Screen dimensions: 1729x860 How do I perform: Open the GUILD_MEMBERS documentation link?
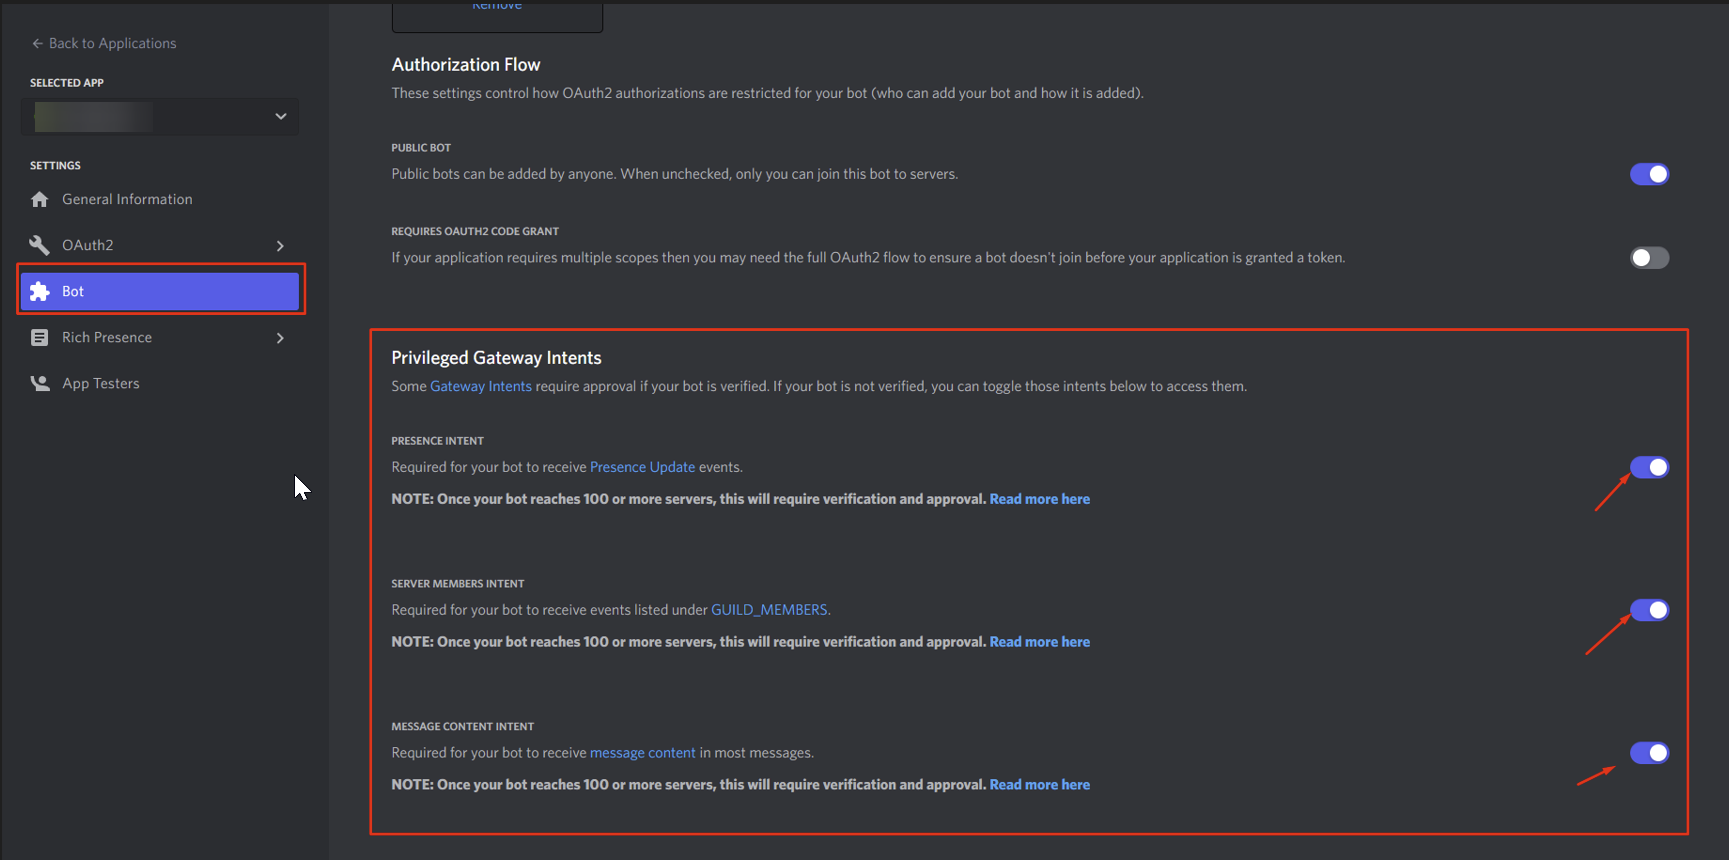pos(769,610)
